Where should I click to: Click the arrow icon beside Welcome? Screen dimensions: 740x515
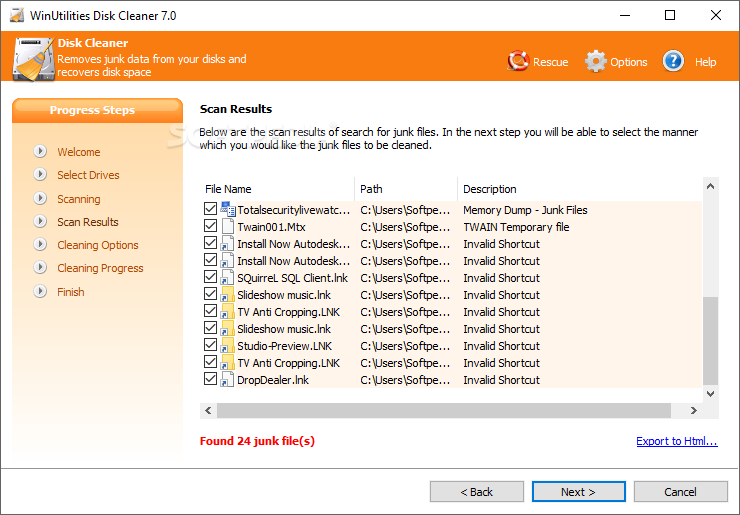pyautogui.click(x=40, y=151)
